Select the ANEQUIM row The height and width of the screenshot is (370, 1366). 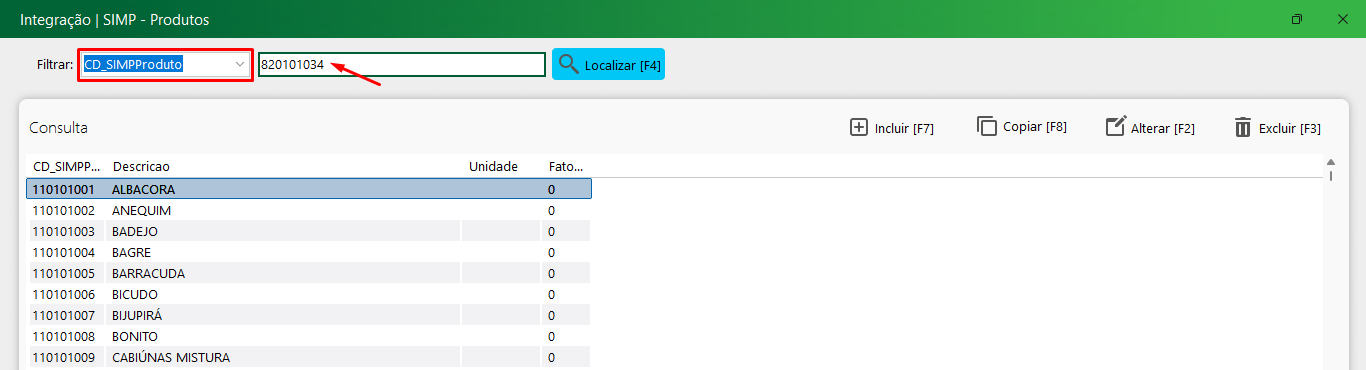(x=309, y=210)
